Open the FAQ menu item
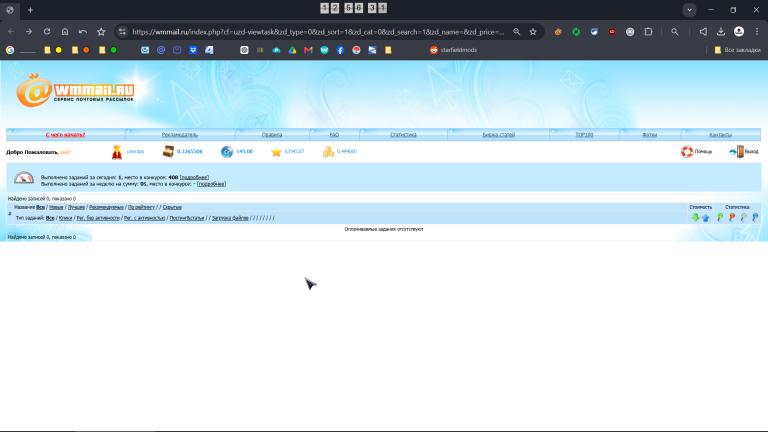 click(334, 135)
